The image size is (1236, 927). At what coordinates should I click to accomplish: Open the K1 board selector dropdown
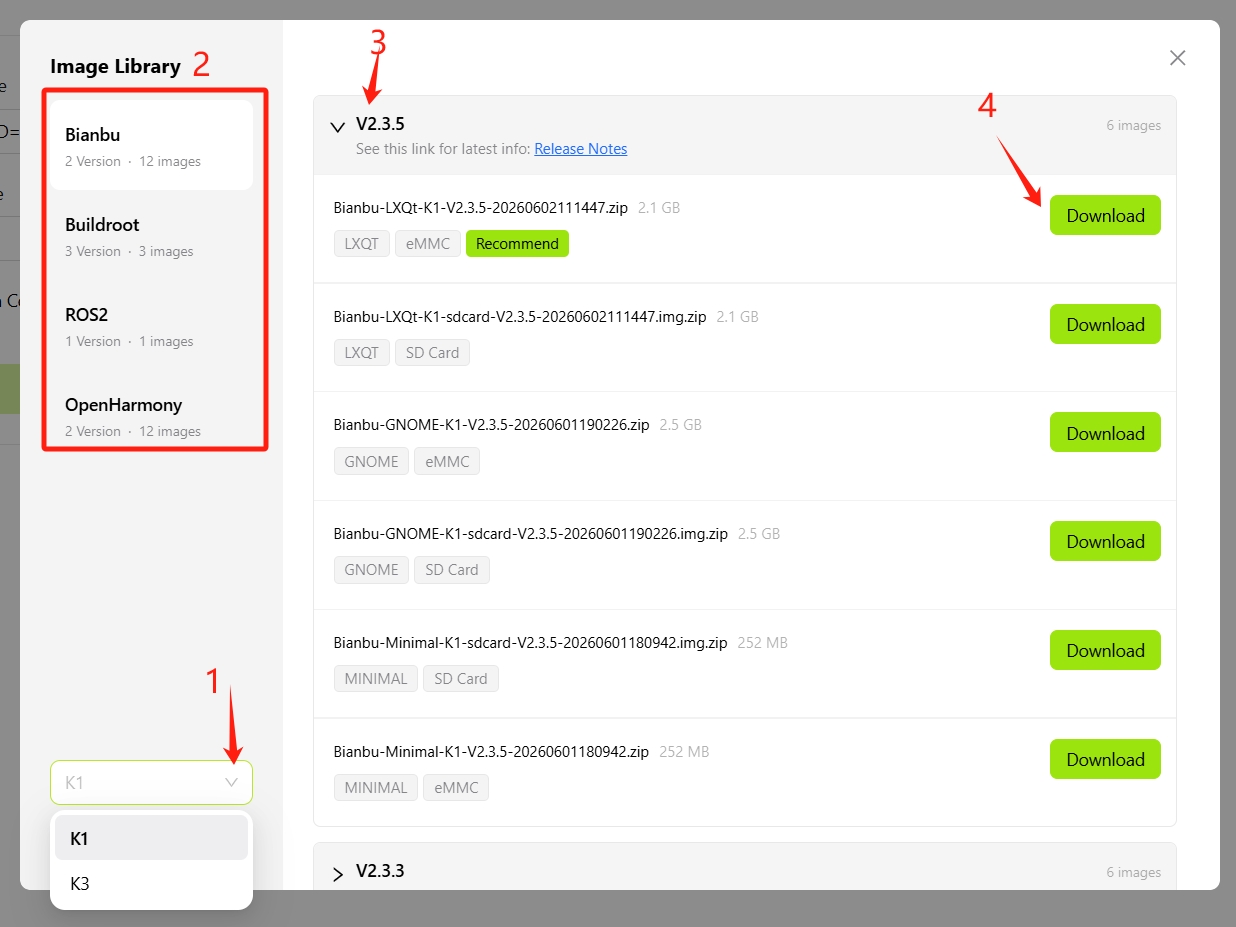[x=151, y=782]
